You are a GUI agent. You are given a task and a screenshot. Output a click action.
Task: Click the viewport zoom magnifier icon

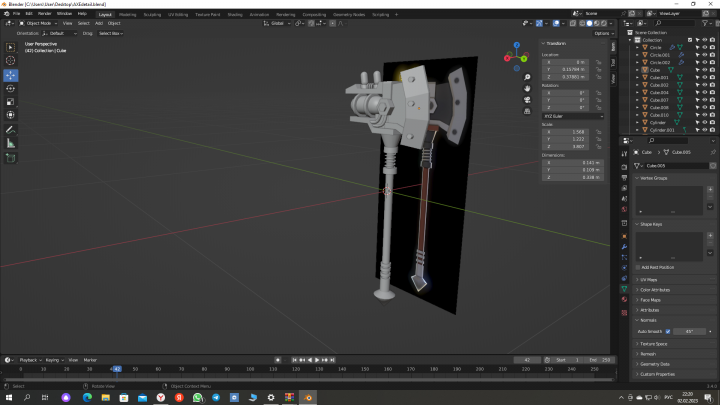click(527, 75)
